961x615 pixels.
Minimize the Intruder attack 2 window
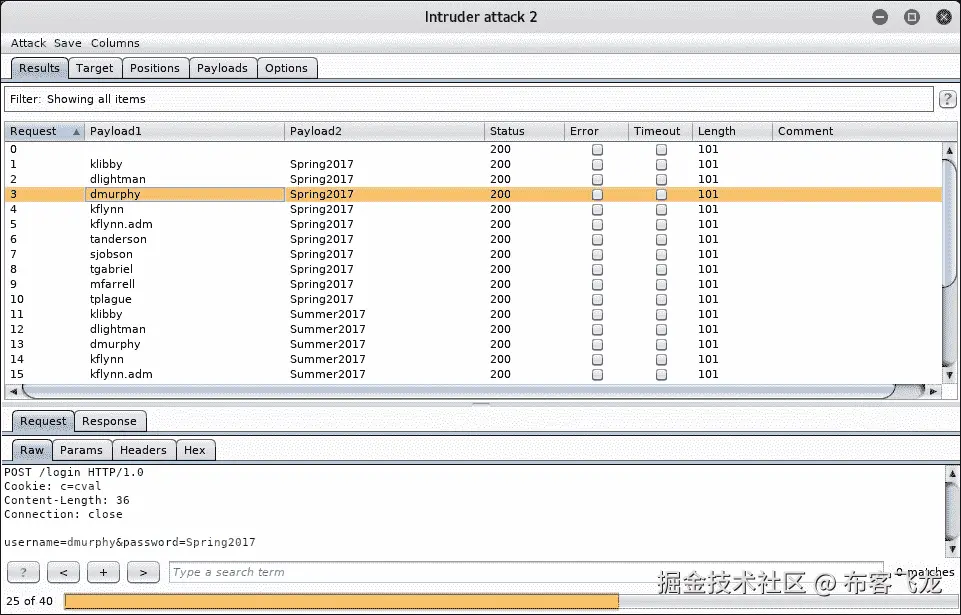click(880, 17)
